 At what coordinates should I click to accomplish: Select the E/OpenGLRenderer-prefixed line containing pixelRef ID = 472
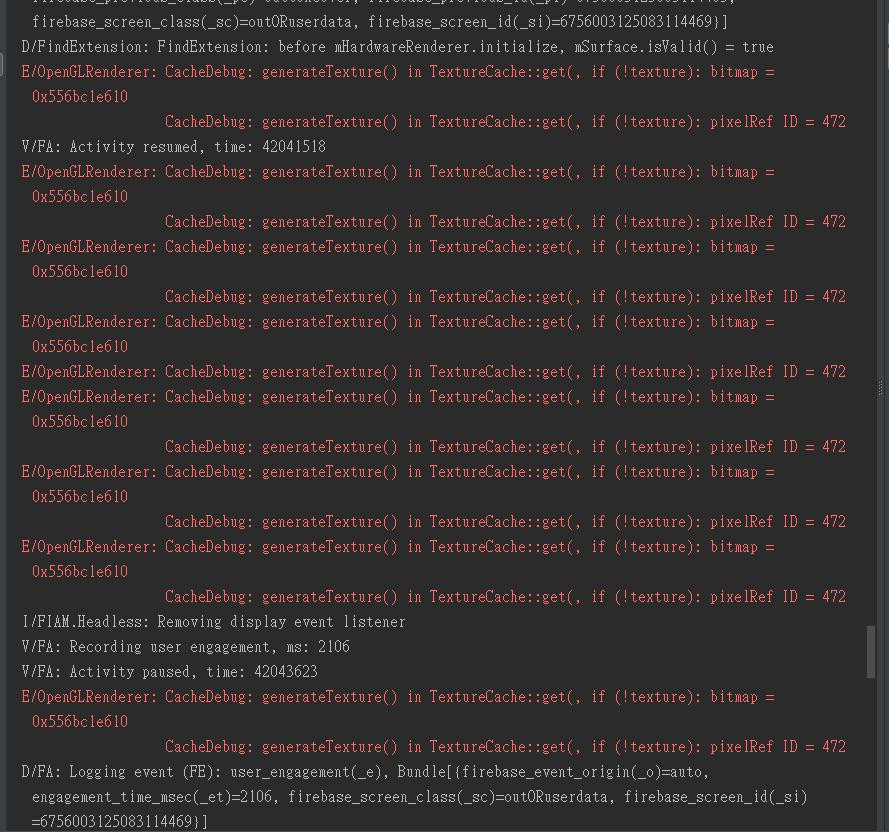pos(434,372)
